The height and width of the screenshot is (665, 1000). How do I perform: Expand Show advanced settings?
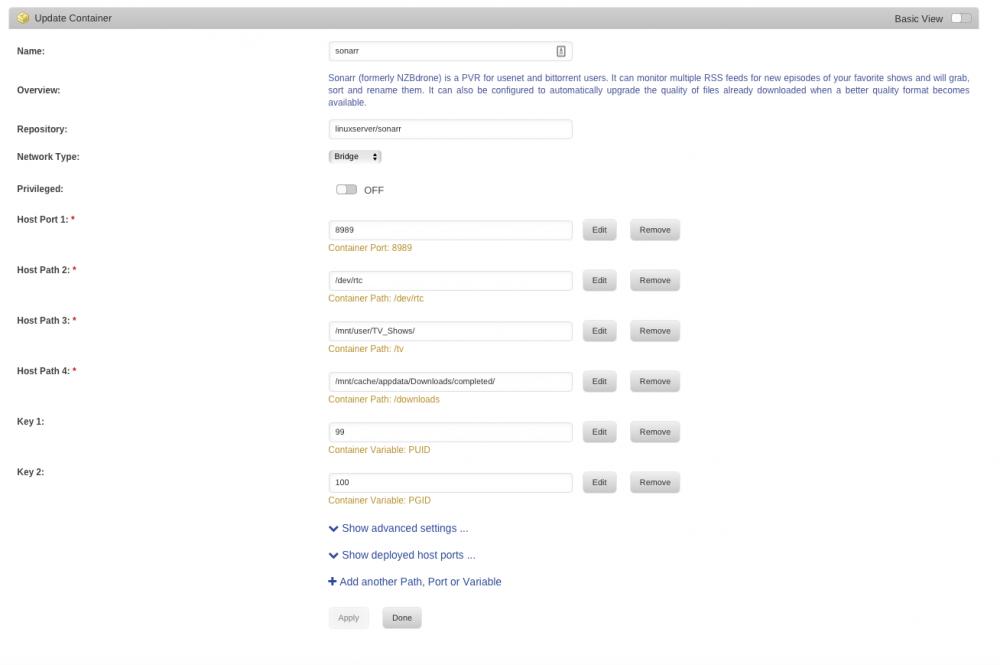click(x=405, y=529)
